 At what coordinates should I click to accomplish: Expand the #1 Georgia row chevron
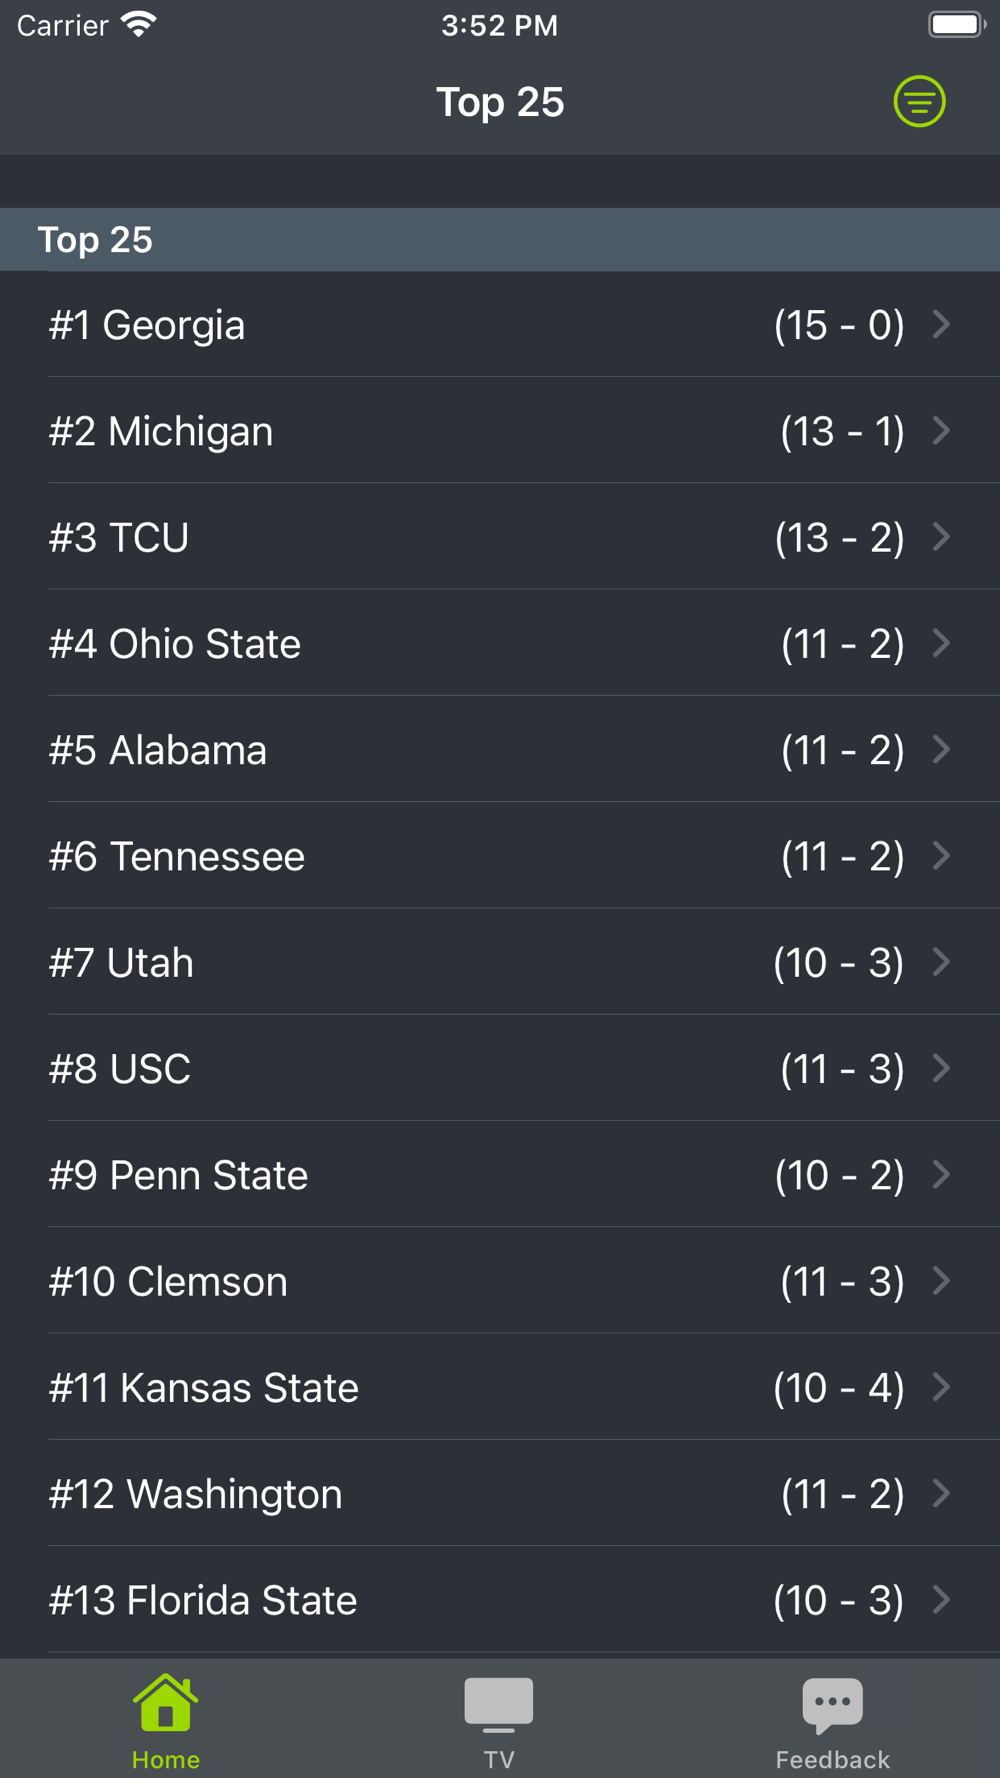tap(941, 324)
